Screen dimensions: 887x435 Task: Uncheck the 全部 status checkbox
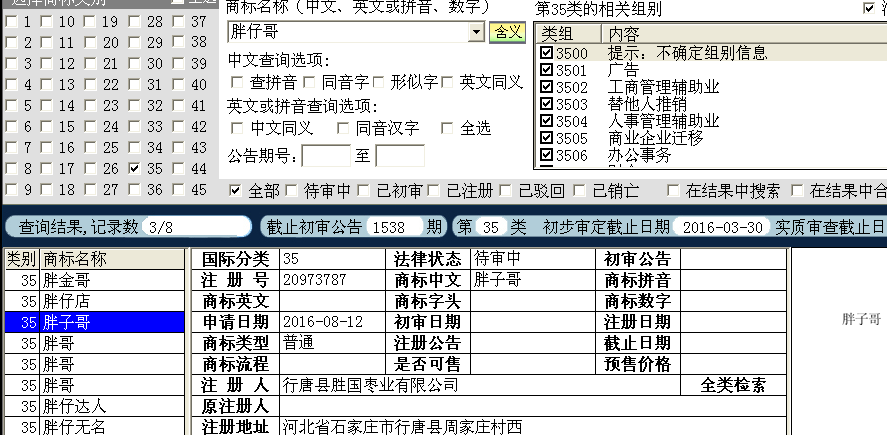[235, 191]
